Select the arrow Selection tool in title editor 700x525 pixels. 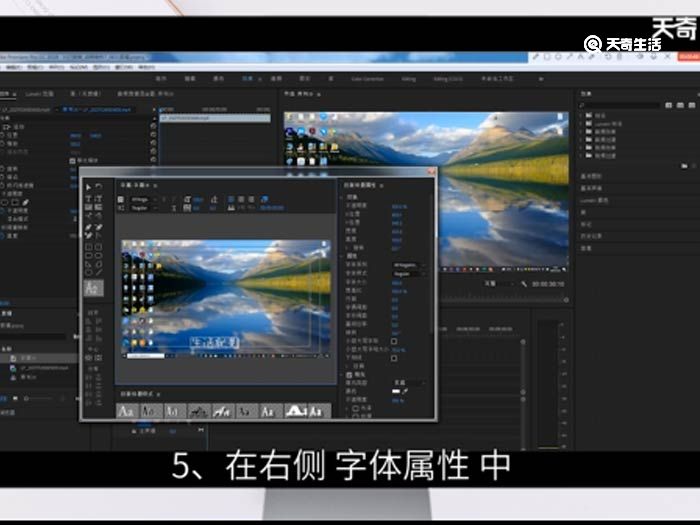[x=88, y=187]
